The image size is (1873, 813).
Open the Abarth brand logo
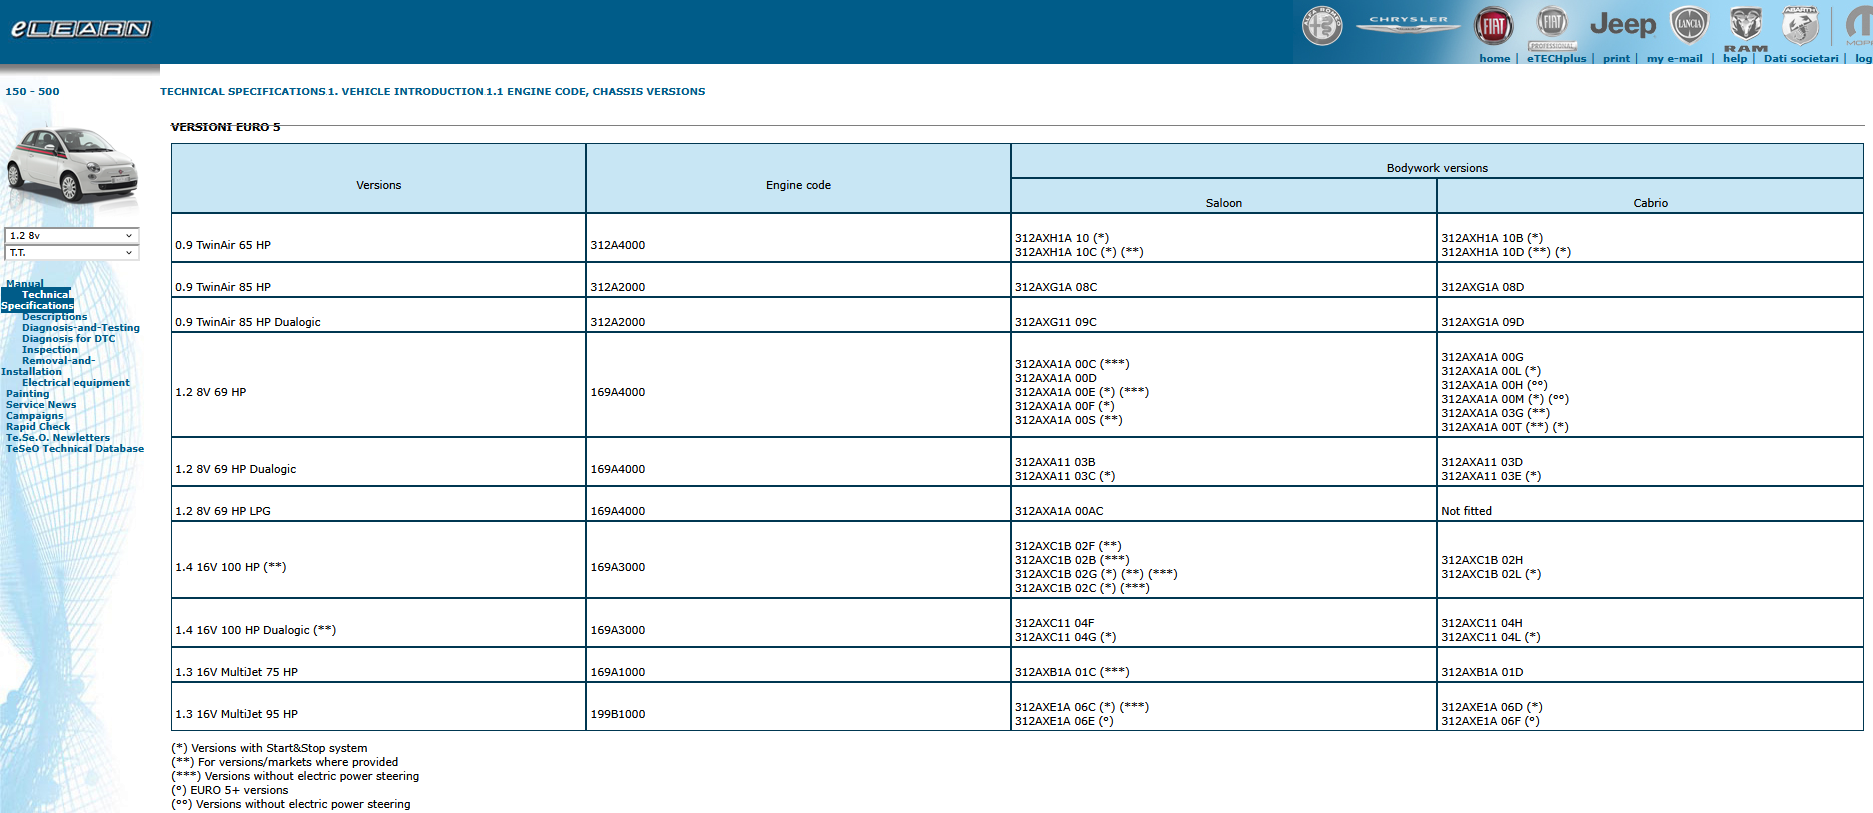coord(1800,25)
